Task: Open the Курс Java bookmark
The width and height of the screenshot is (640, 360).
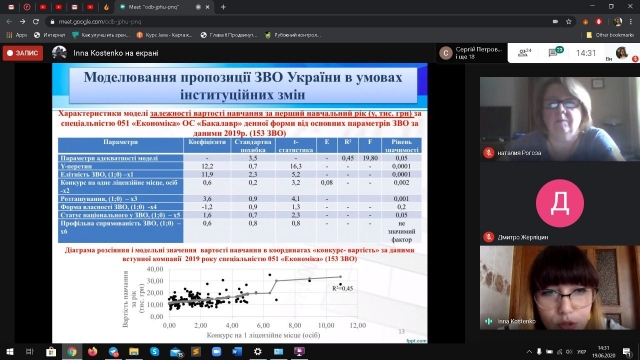Action: point(164,35)
